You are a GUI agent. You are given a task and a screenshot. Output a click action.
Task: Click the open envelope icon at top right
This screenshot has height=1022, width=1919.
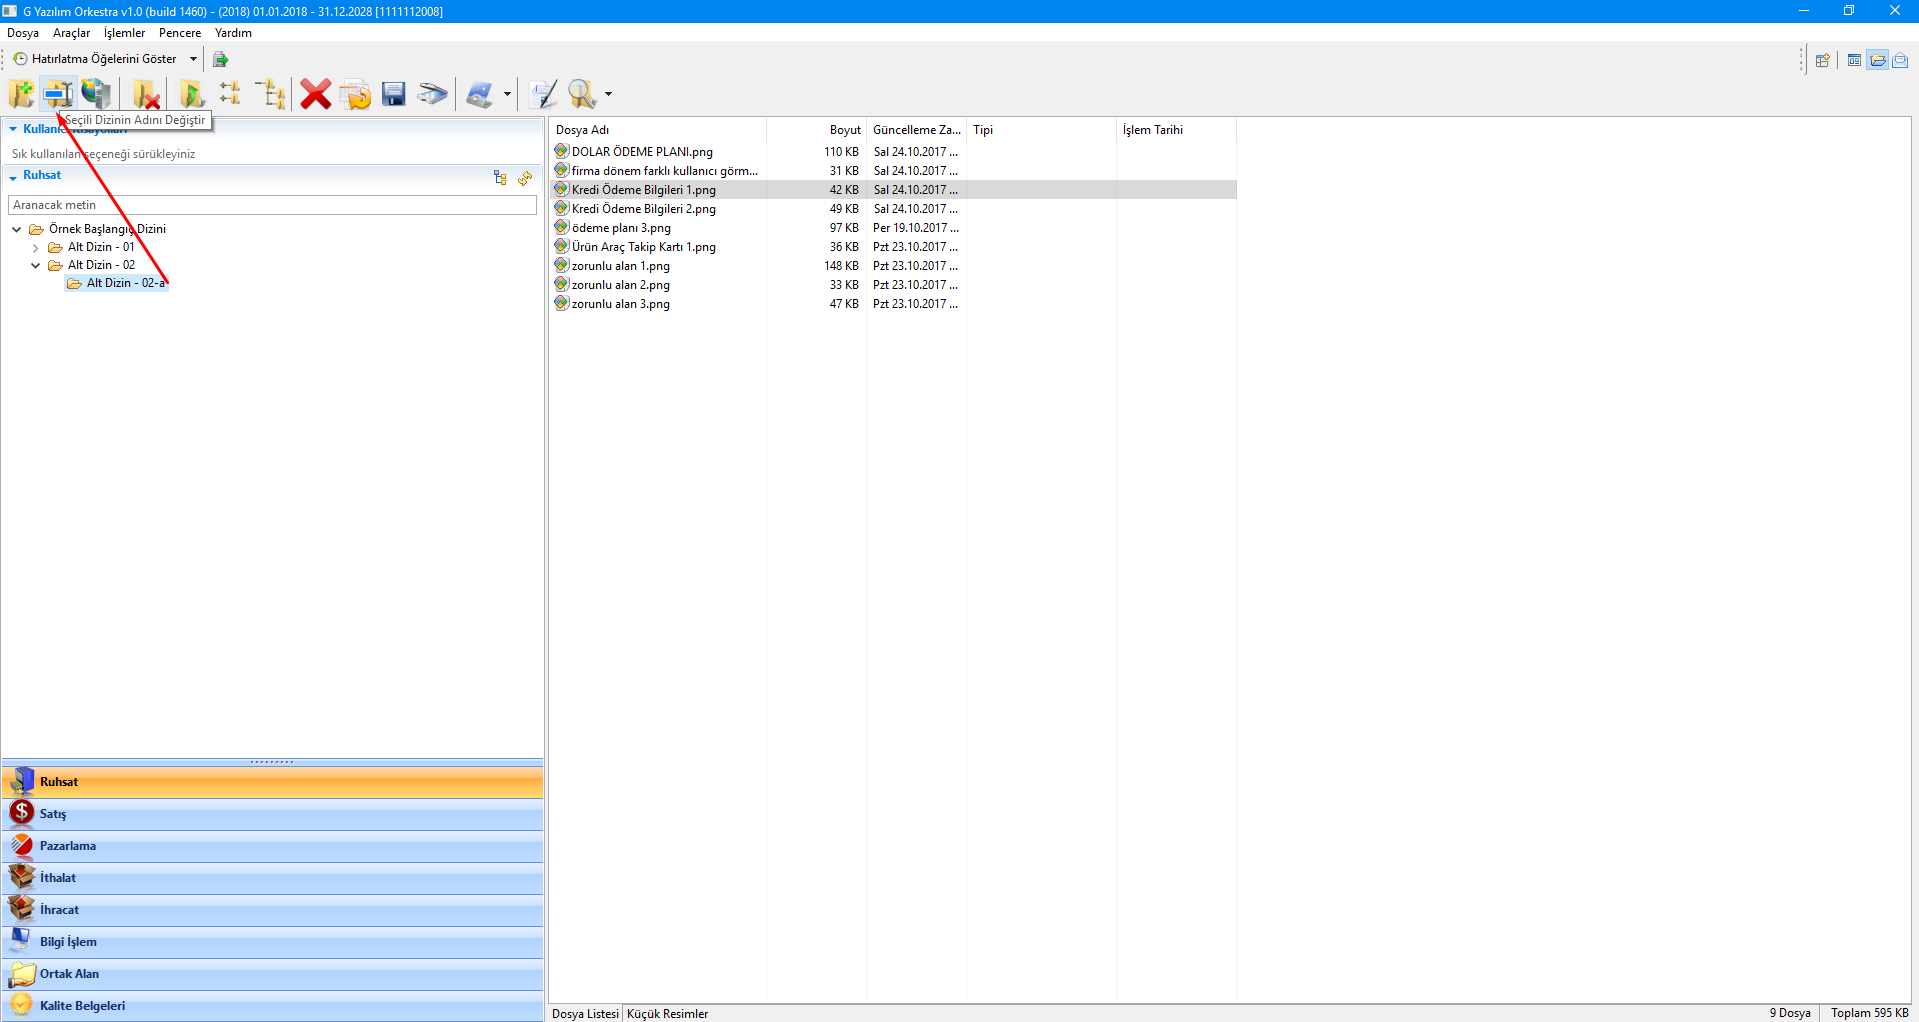coord(1900,60)
